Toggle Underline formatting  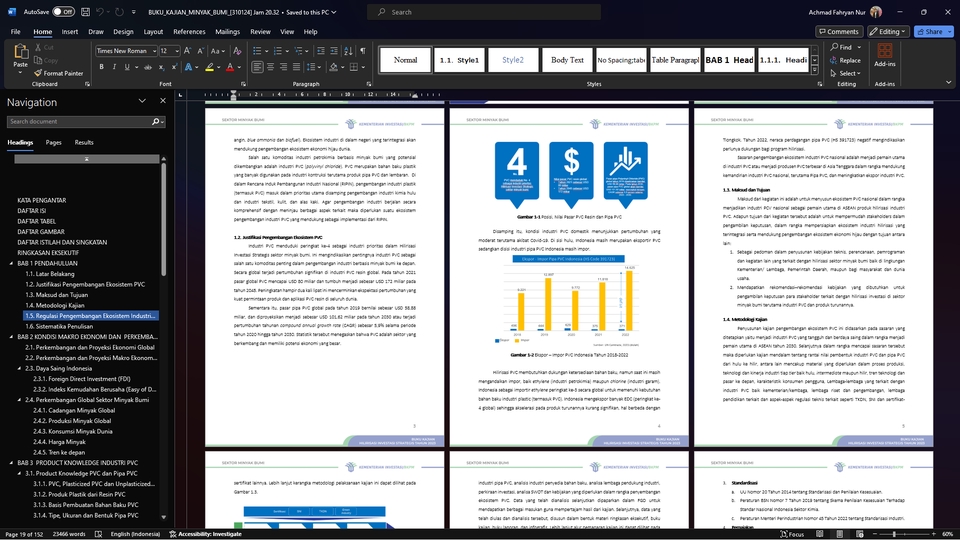pyautogui.click(x=127, y=67)
